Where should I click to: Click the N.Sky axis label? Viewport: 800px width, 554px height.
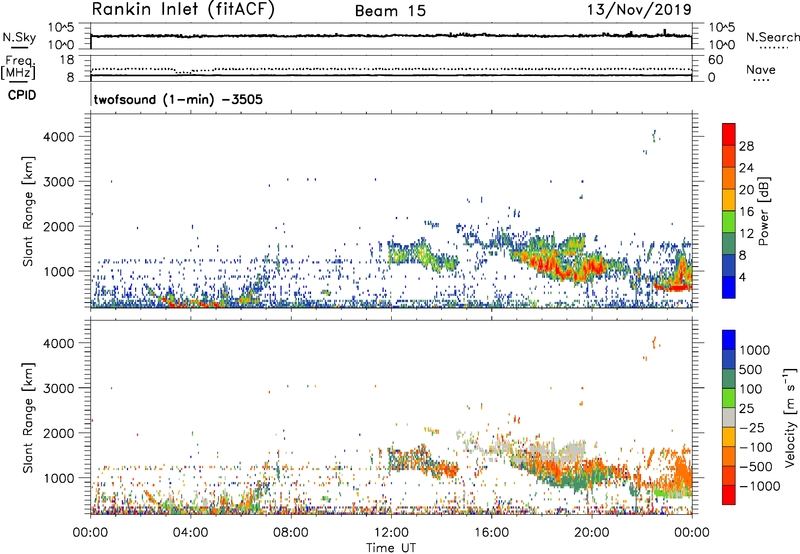19,37
